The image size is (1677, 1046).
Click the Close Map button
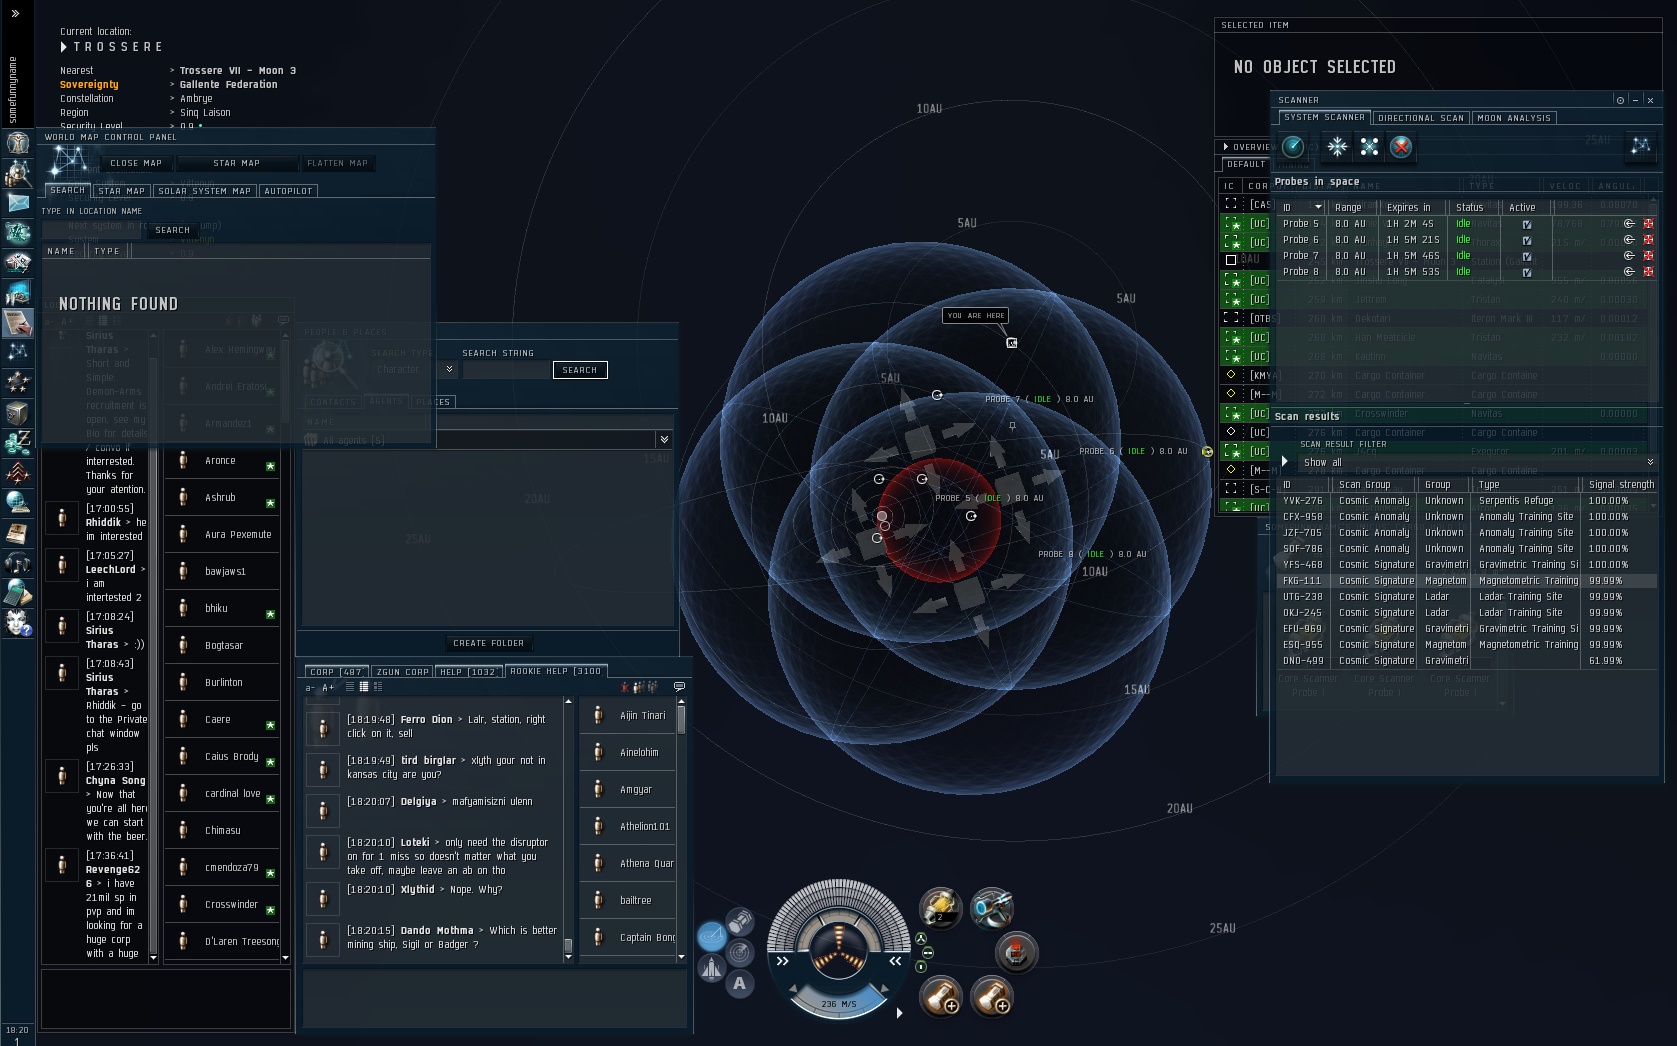[135, 163]
